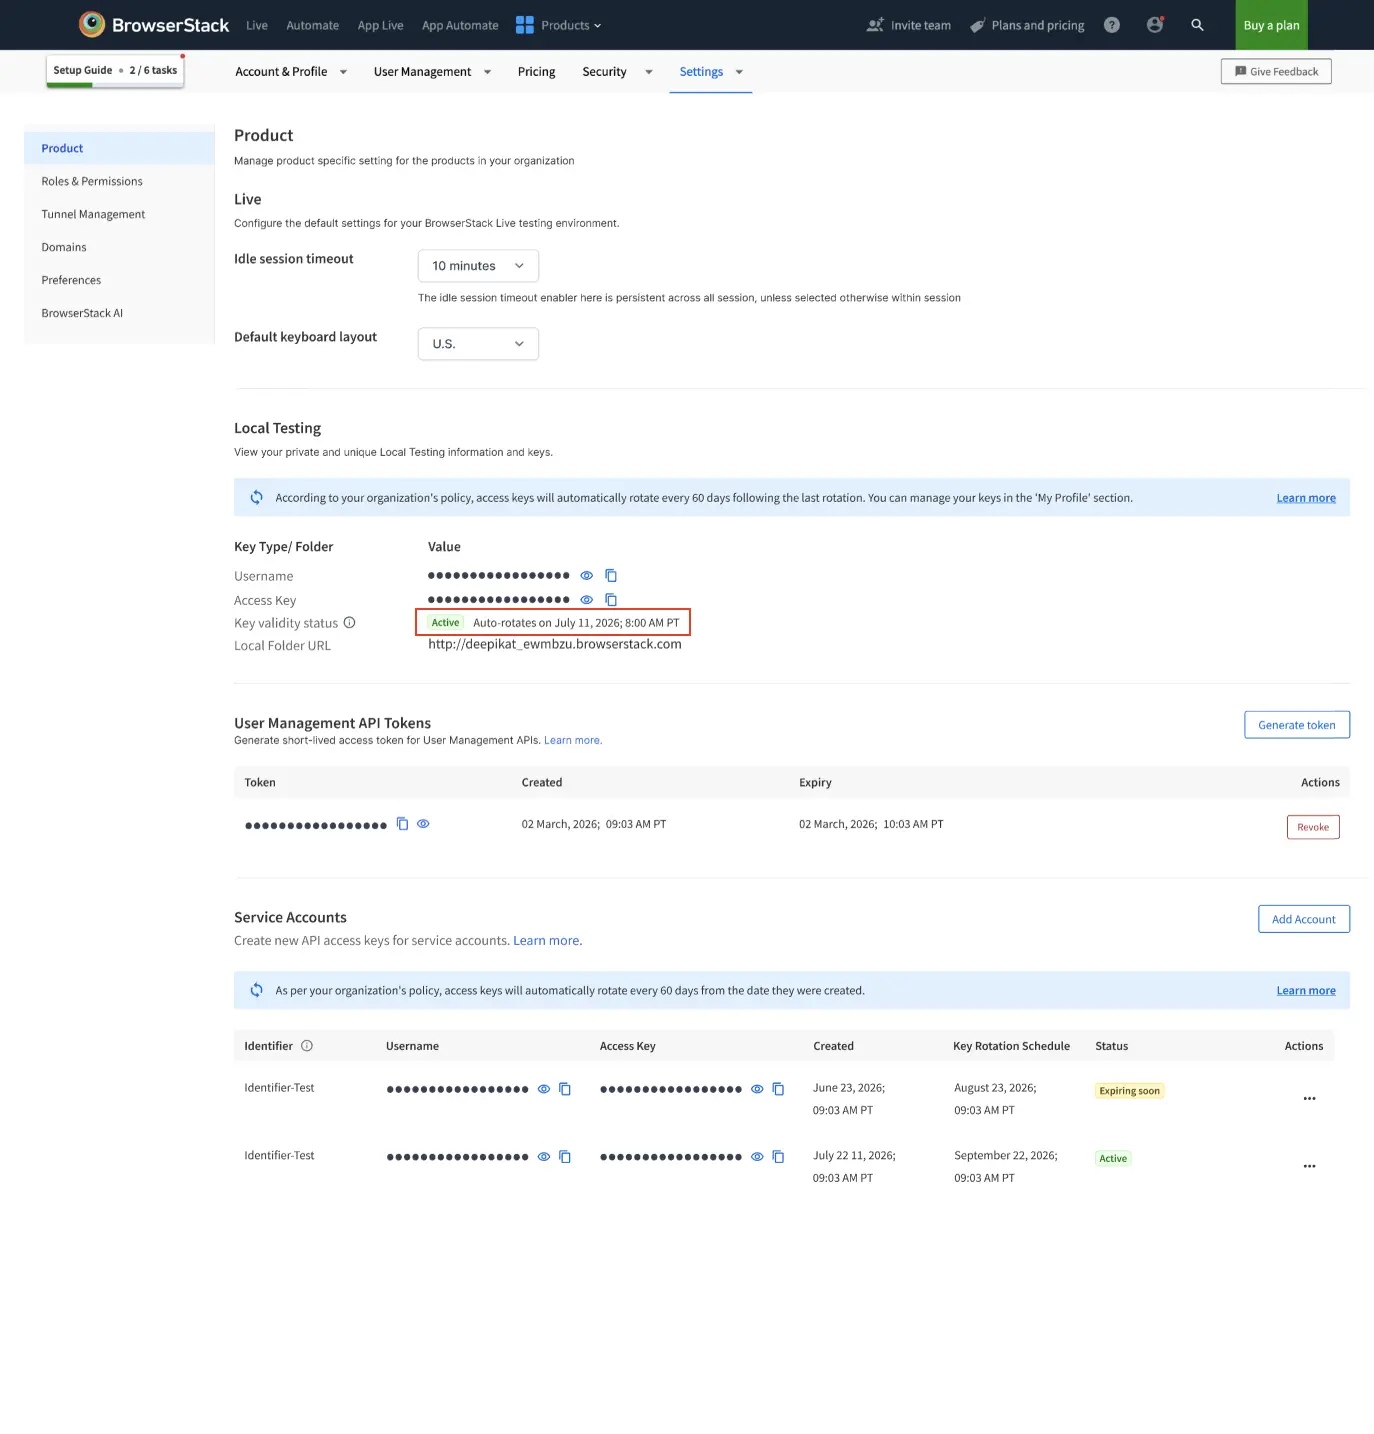
Task: Click rotate icon in Service Accounts banner
Action: tap(257, 991)
